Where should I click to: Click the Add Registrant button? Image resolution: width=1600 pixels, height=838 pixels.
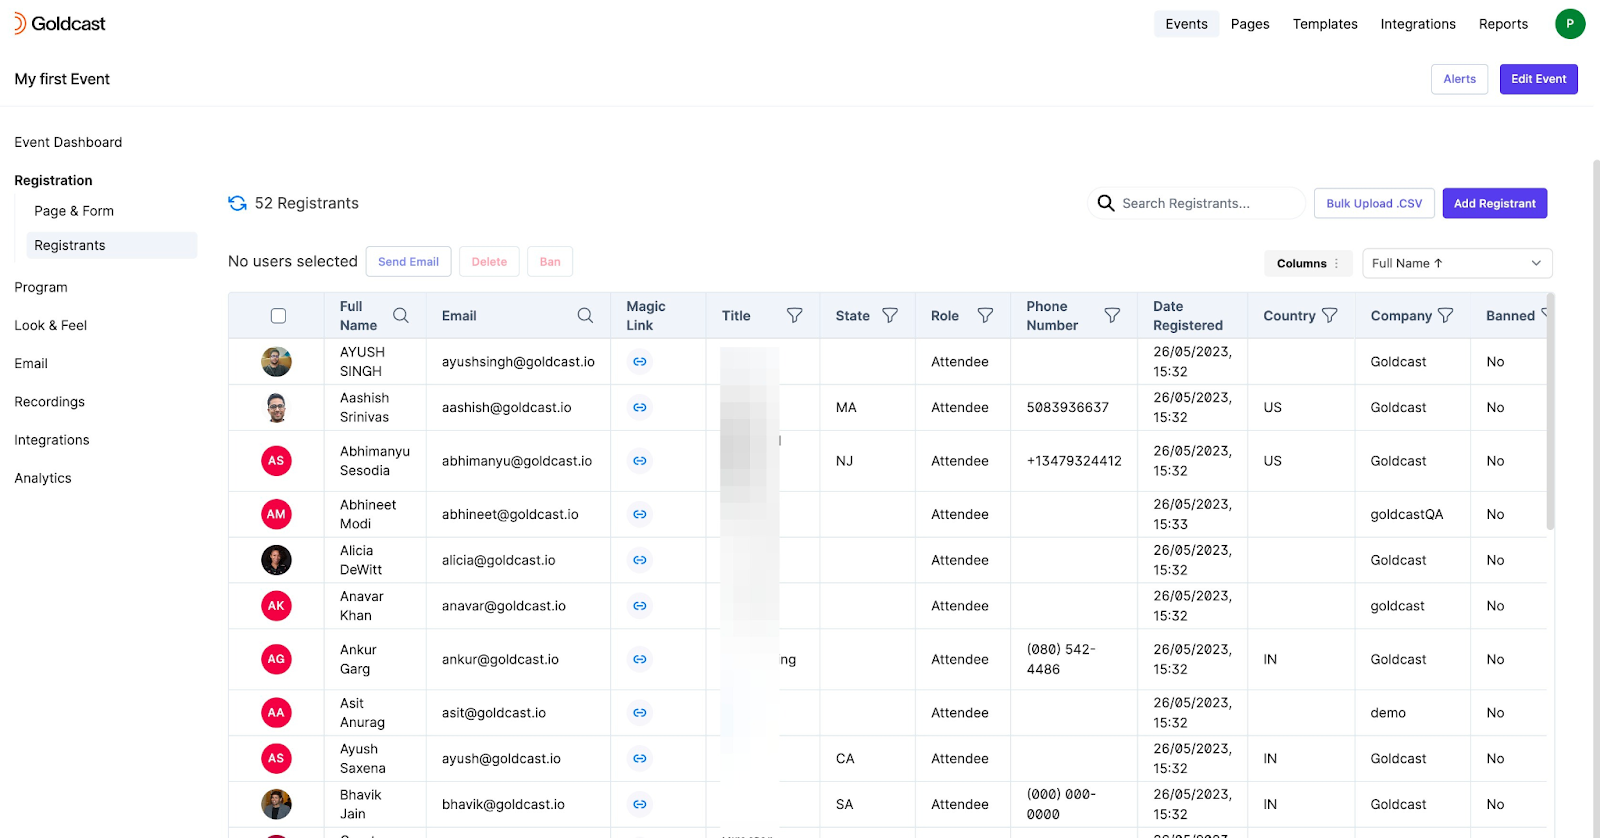1494,203
